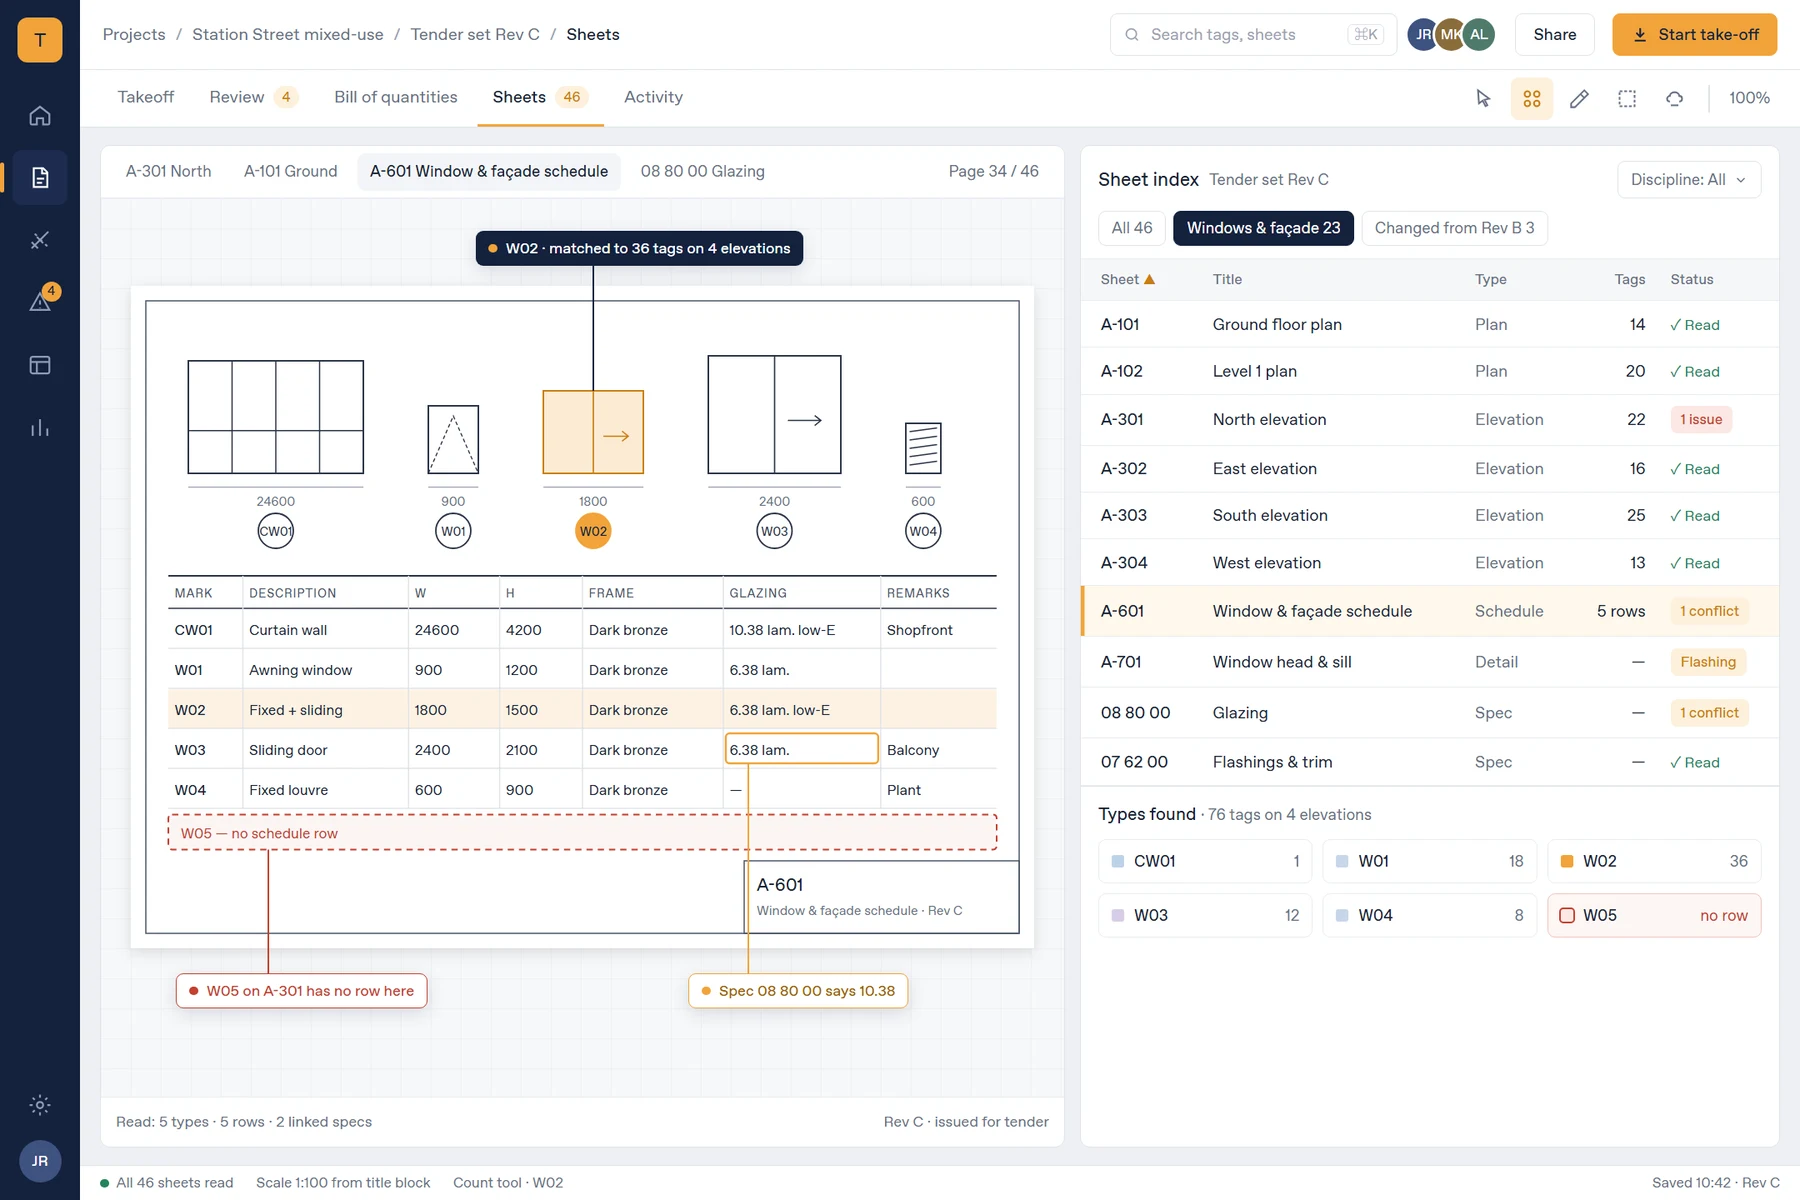Sort by the Sheet column header
Screen dimensions: 1800x1200
pyautogui.click(x=1127, y=280)
